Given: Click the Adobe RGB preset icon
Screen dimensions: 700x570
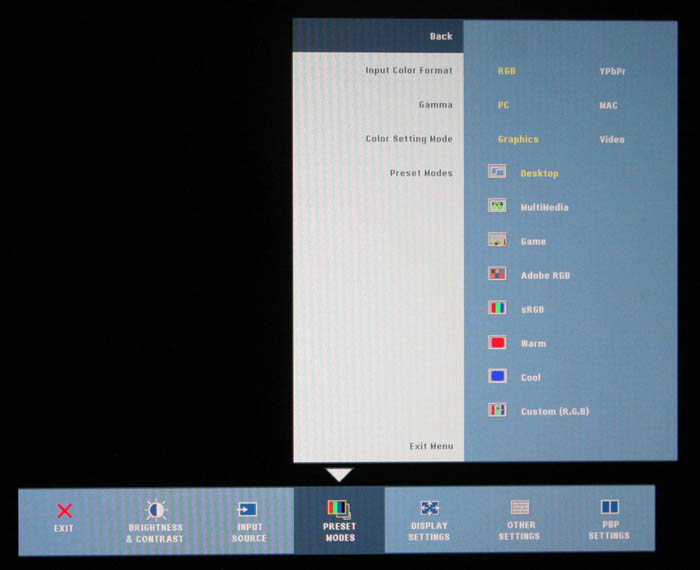Looking at the screenshot, I should pyautogui.click(x=497, y=274).
